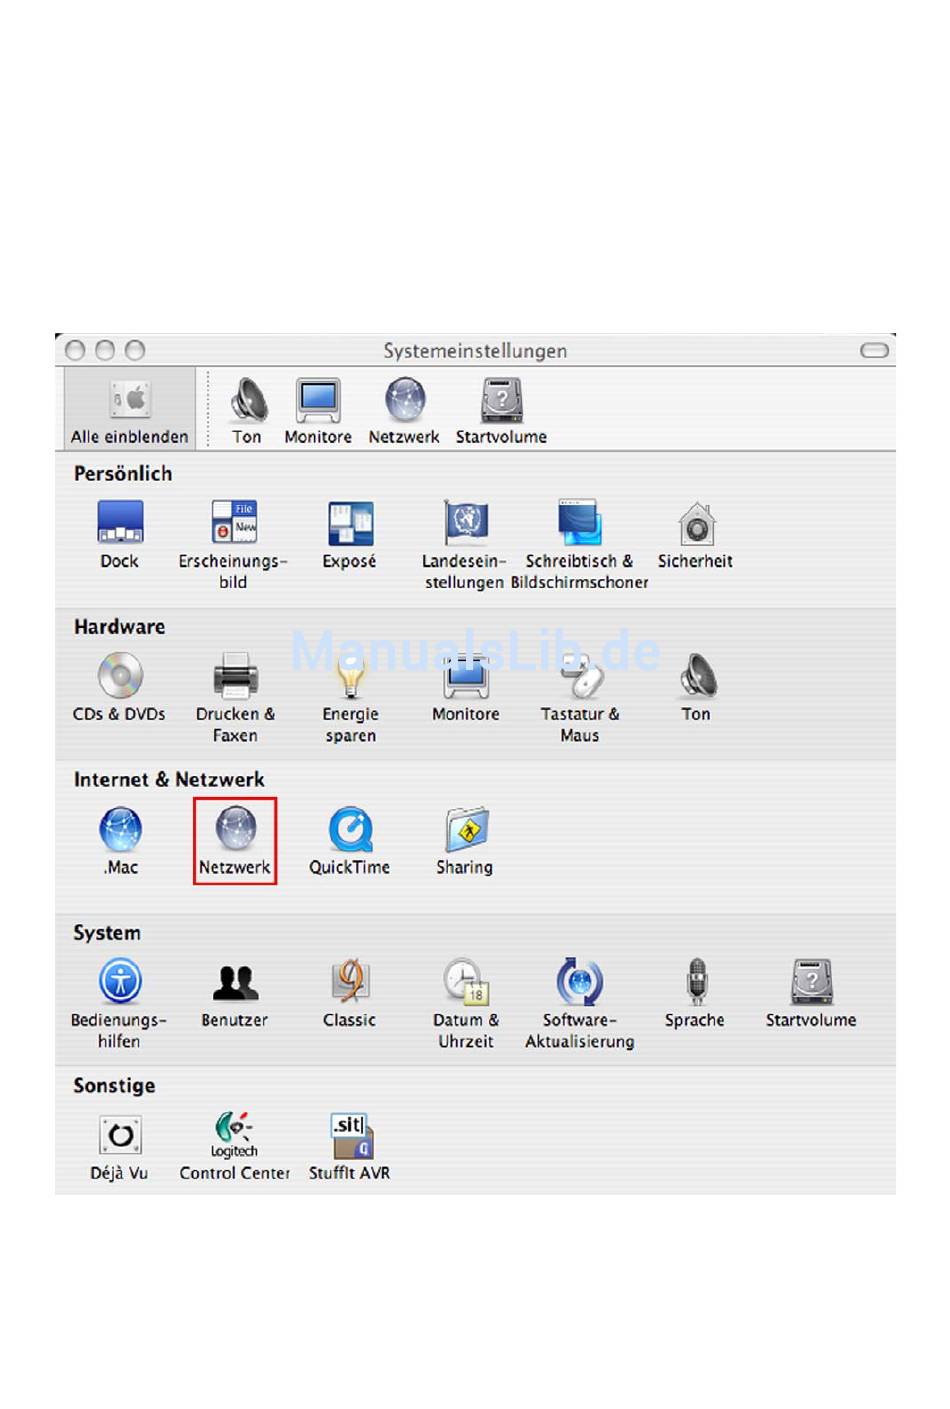
Task: Open Tastatur & Maus preferences
Action: tap(580, 698)
